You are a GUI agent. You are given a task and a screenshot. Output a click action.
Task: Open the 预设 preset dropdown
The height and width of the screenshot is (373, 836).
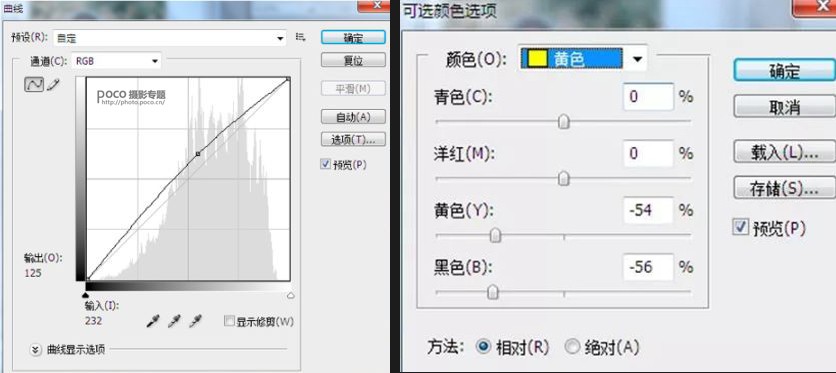[170, 38]
